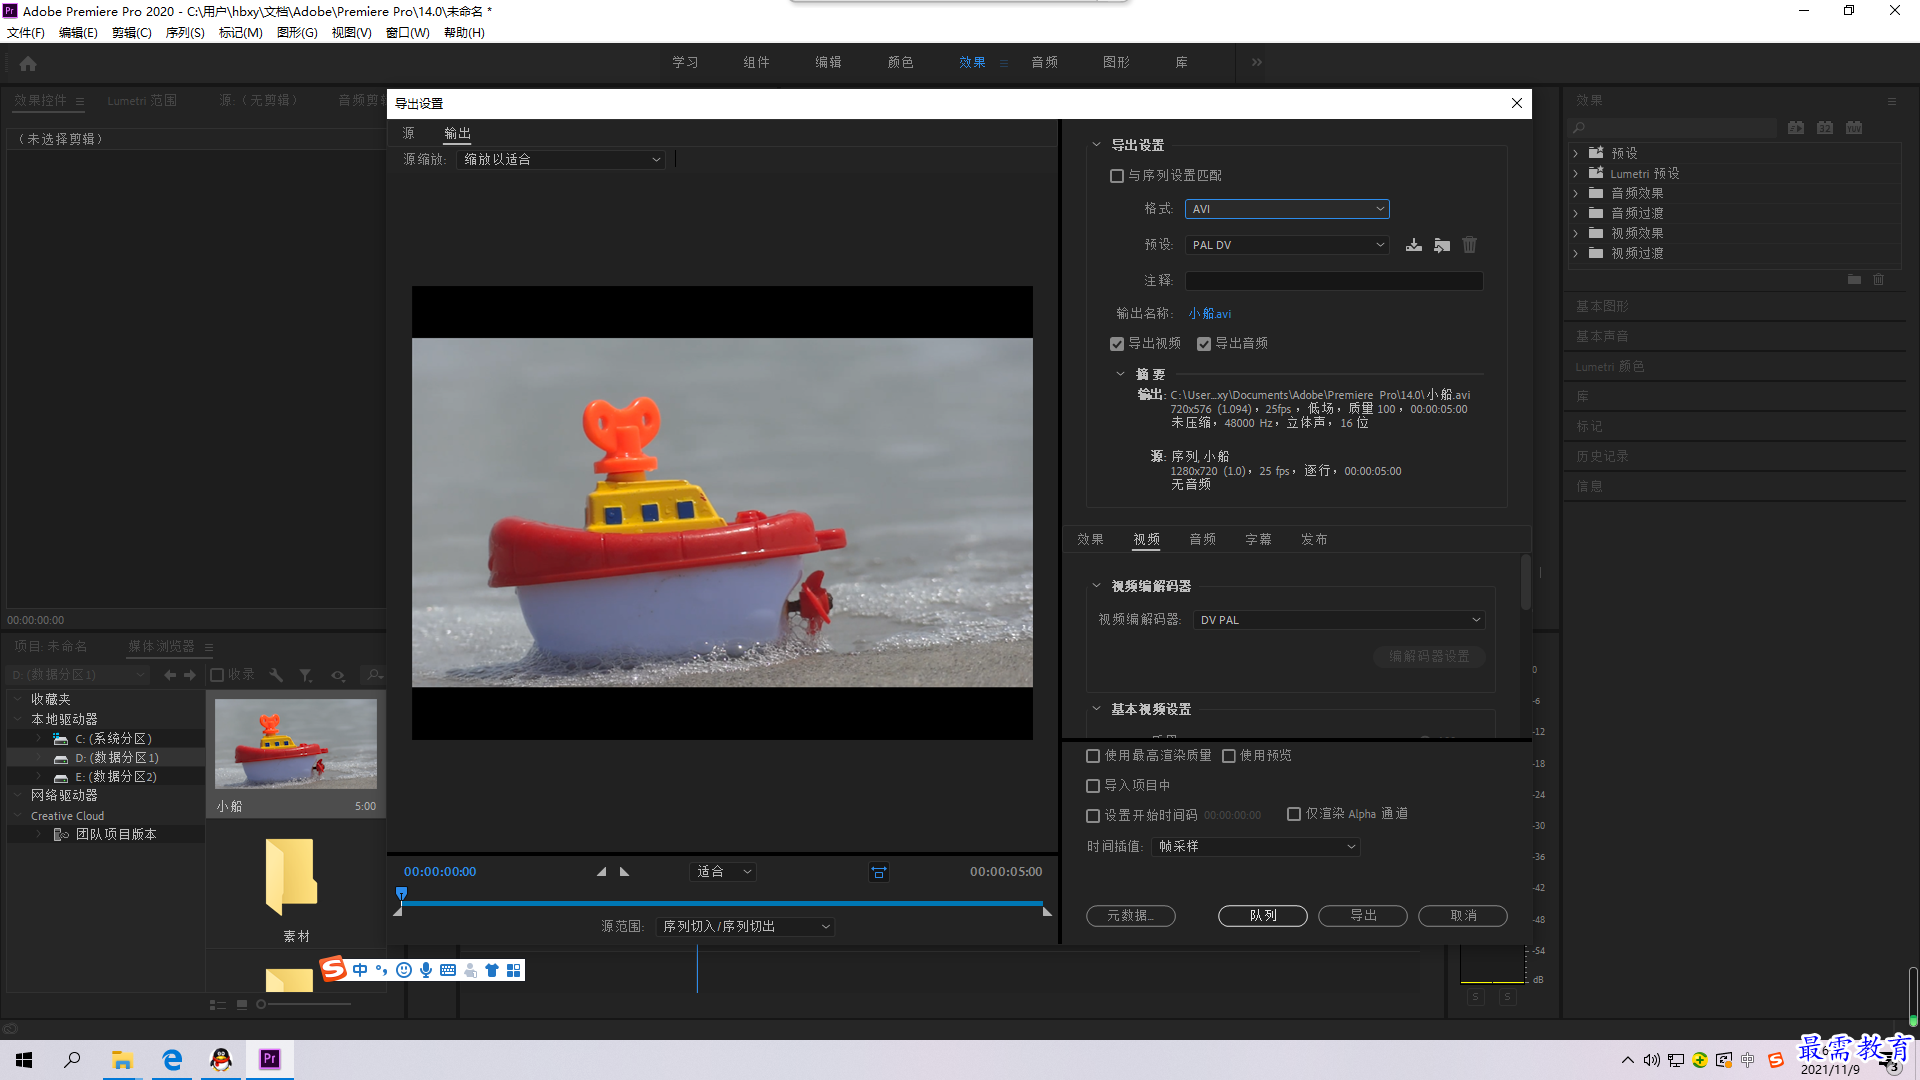
Task: Click the filter funnel icon in Media Browser
Action: click(306, 676)
